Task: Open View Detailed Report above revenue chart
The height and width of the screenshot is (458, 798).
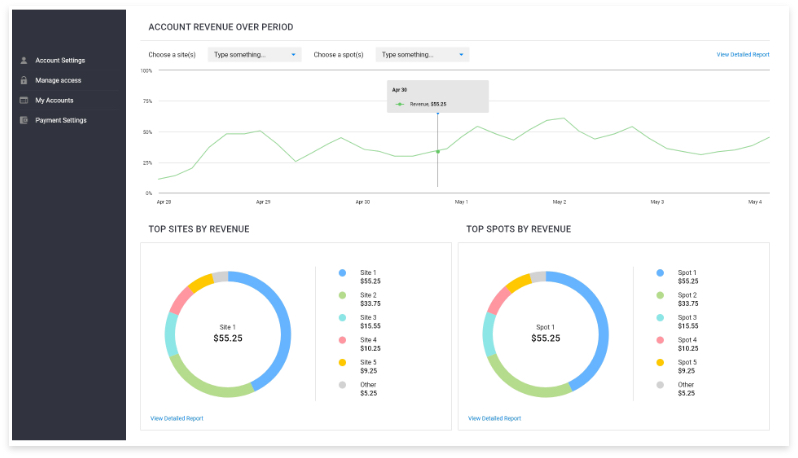Action: coord(742,55)
